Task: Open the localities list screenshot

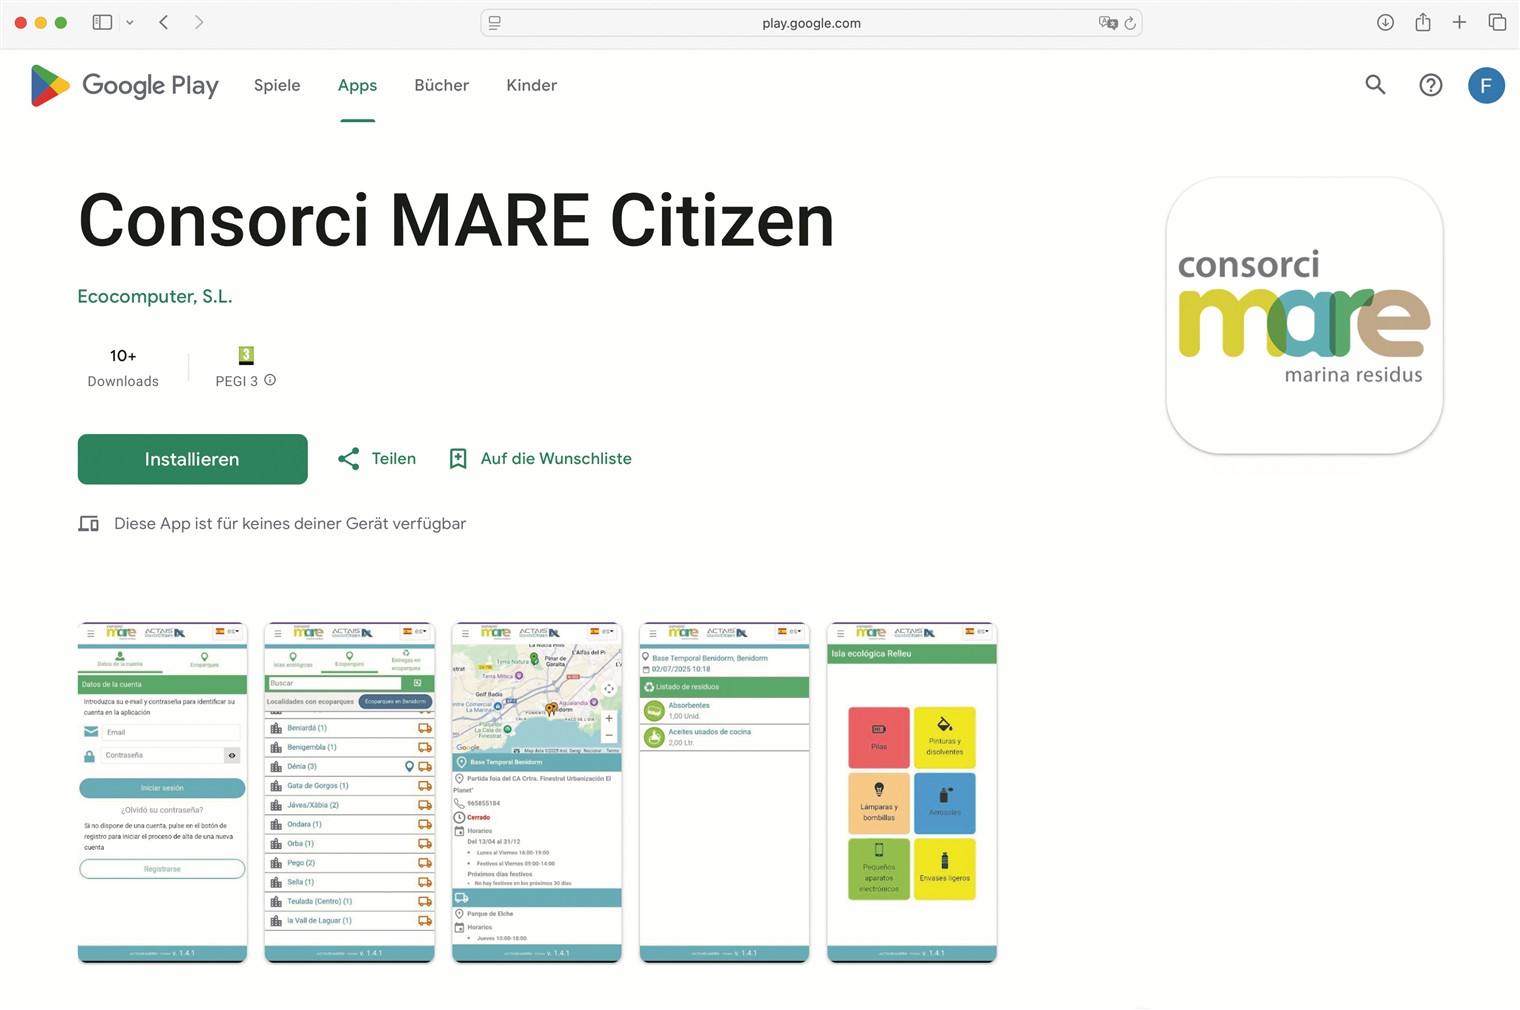Action: click(350, 792)
